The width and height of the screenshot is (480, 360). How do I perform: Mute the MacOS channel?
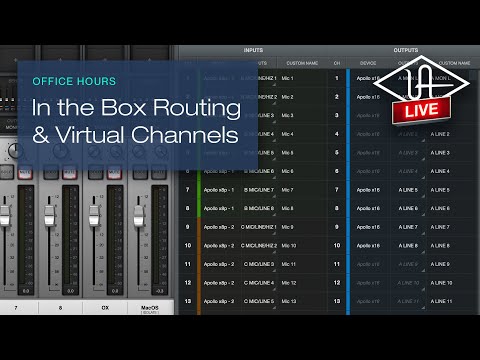pyautogui.click(x=159, y=173)
